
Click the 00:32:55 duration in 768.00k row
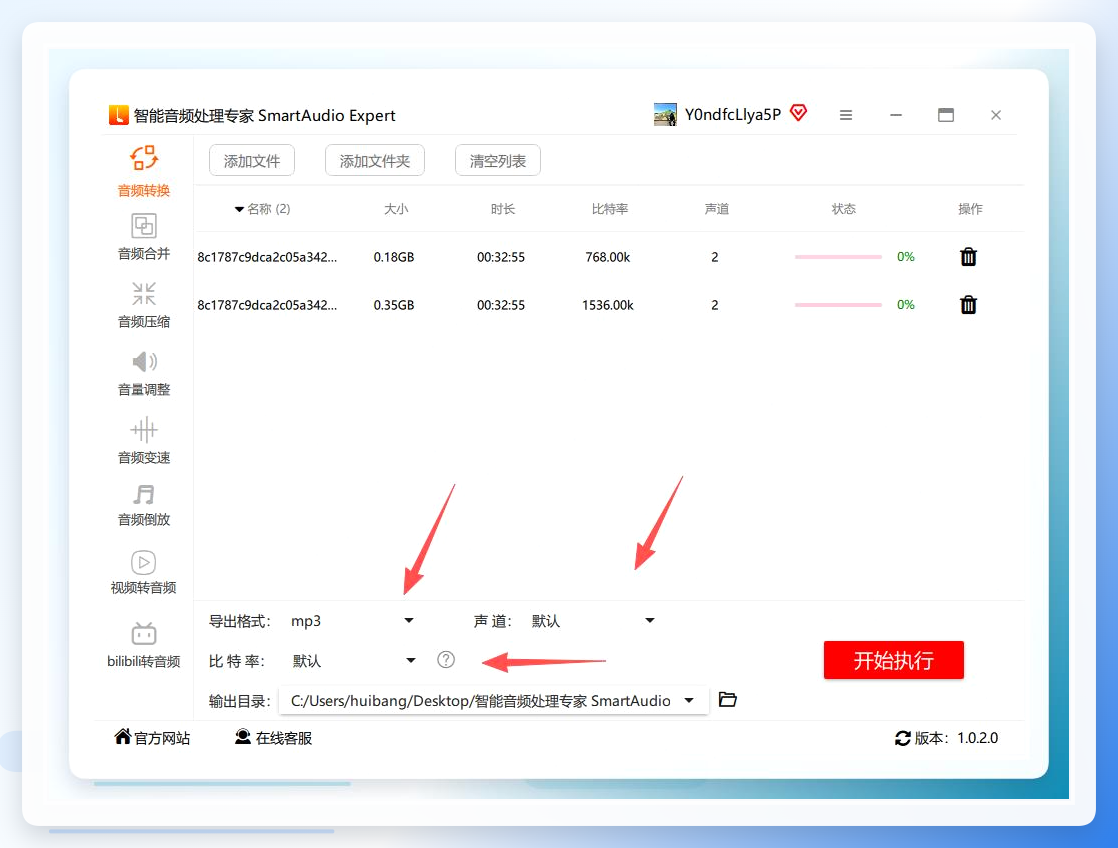pos(501,257)
